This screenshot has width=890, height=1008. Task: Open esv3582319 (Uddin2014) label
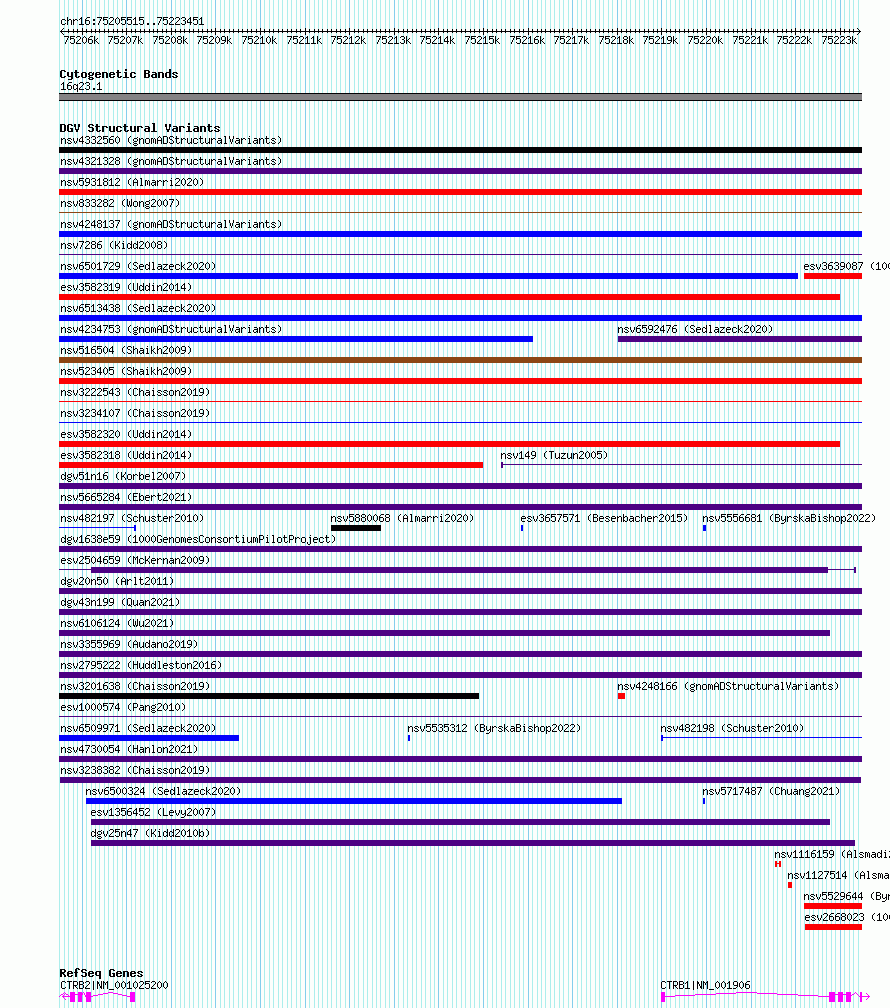tap(126, 287)
